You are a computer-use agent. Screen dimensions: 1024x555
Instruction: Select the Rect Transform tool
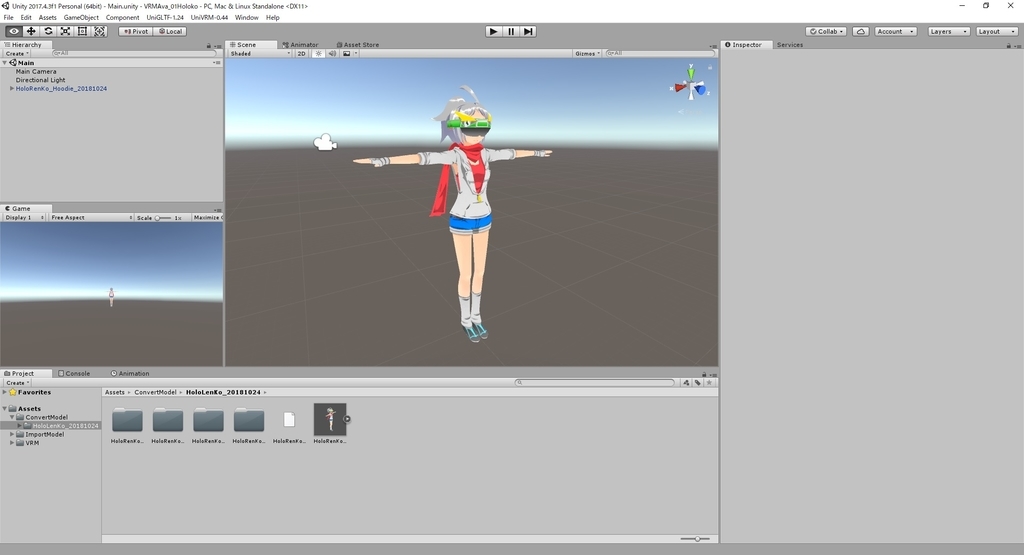coord(82,31)
